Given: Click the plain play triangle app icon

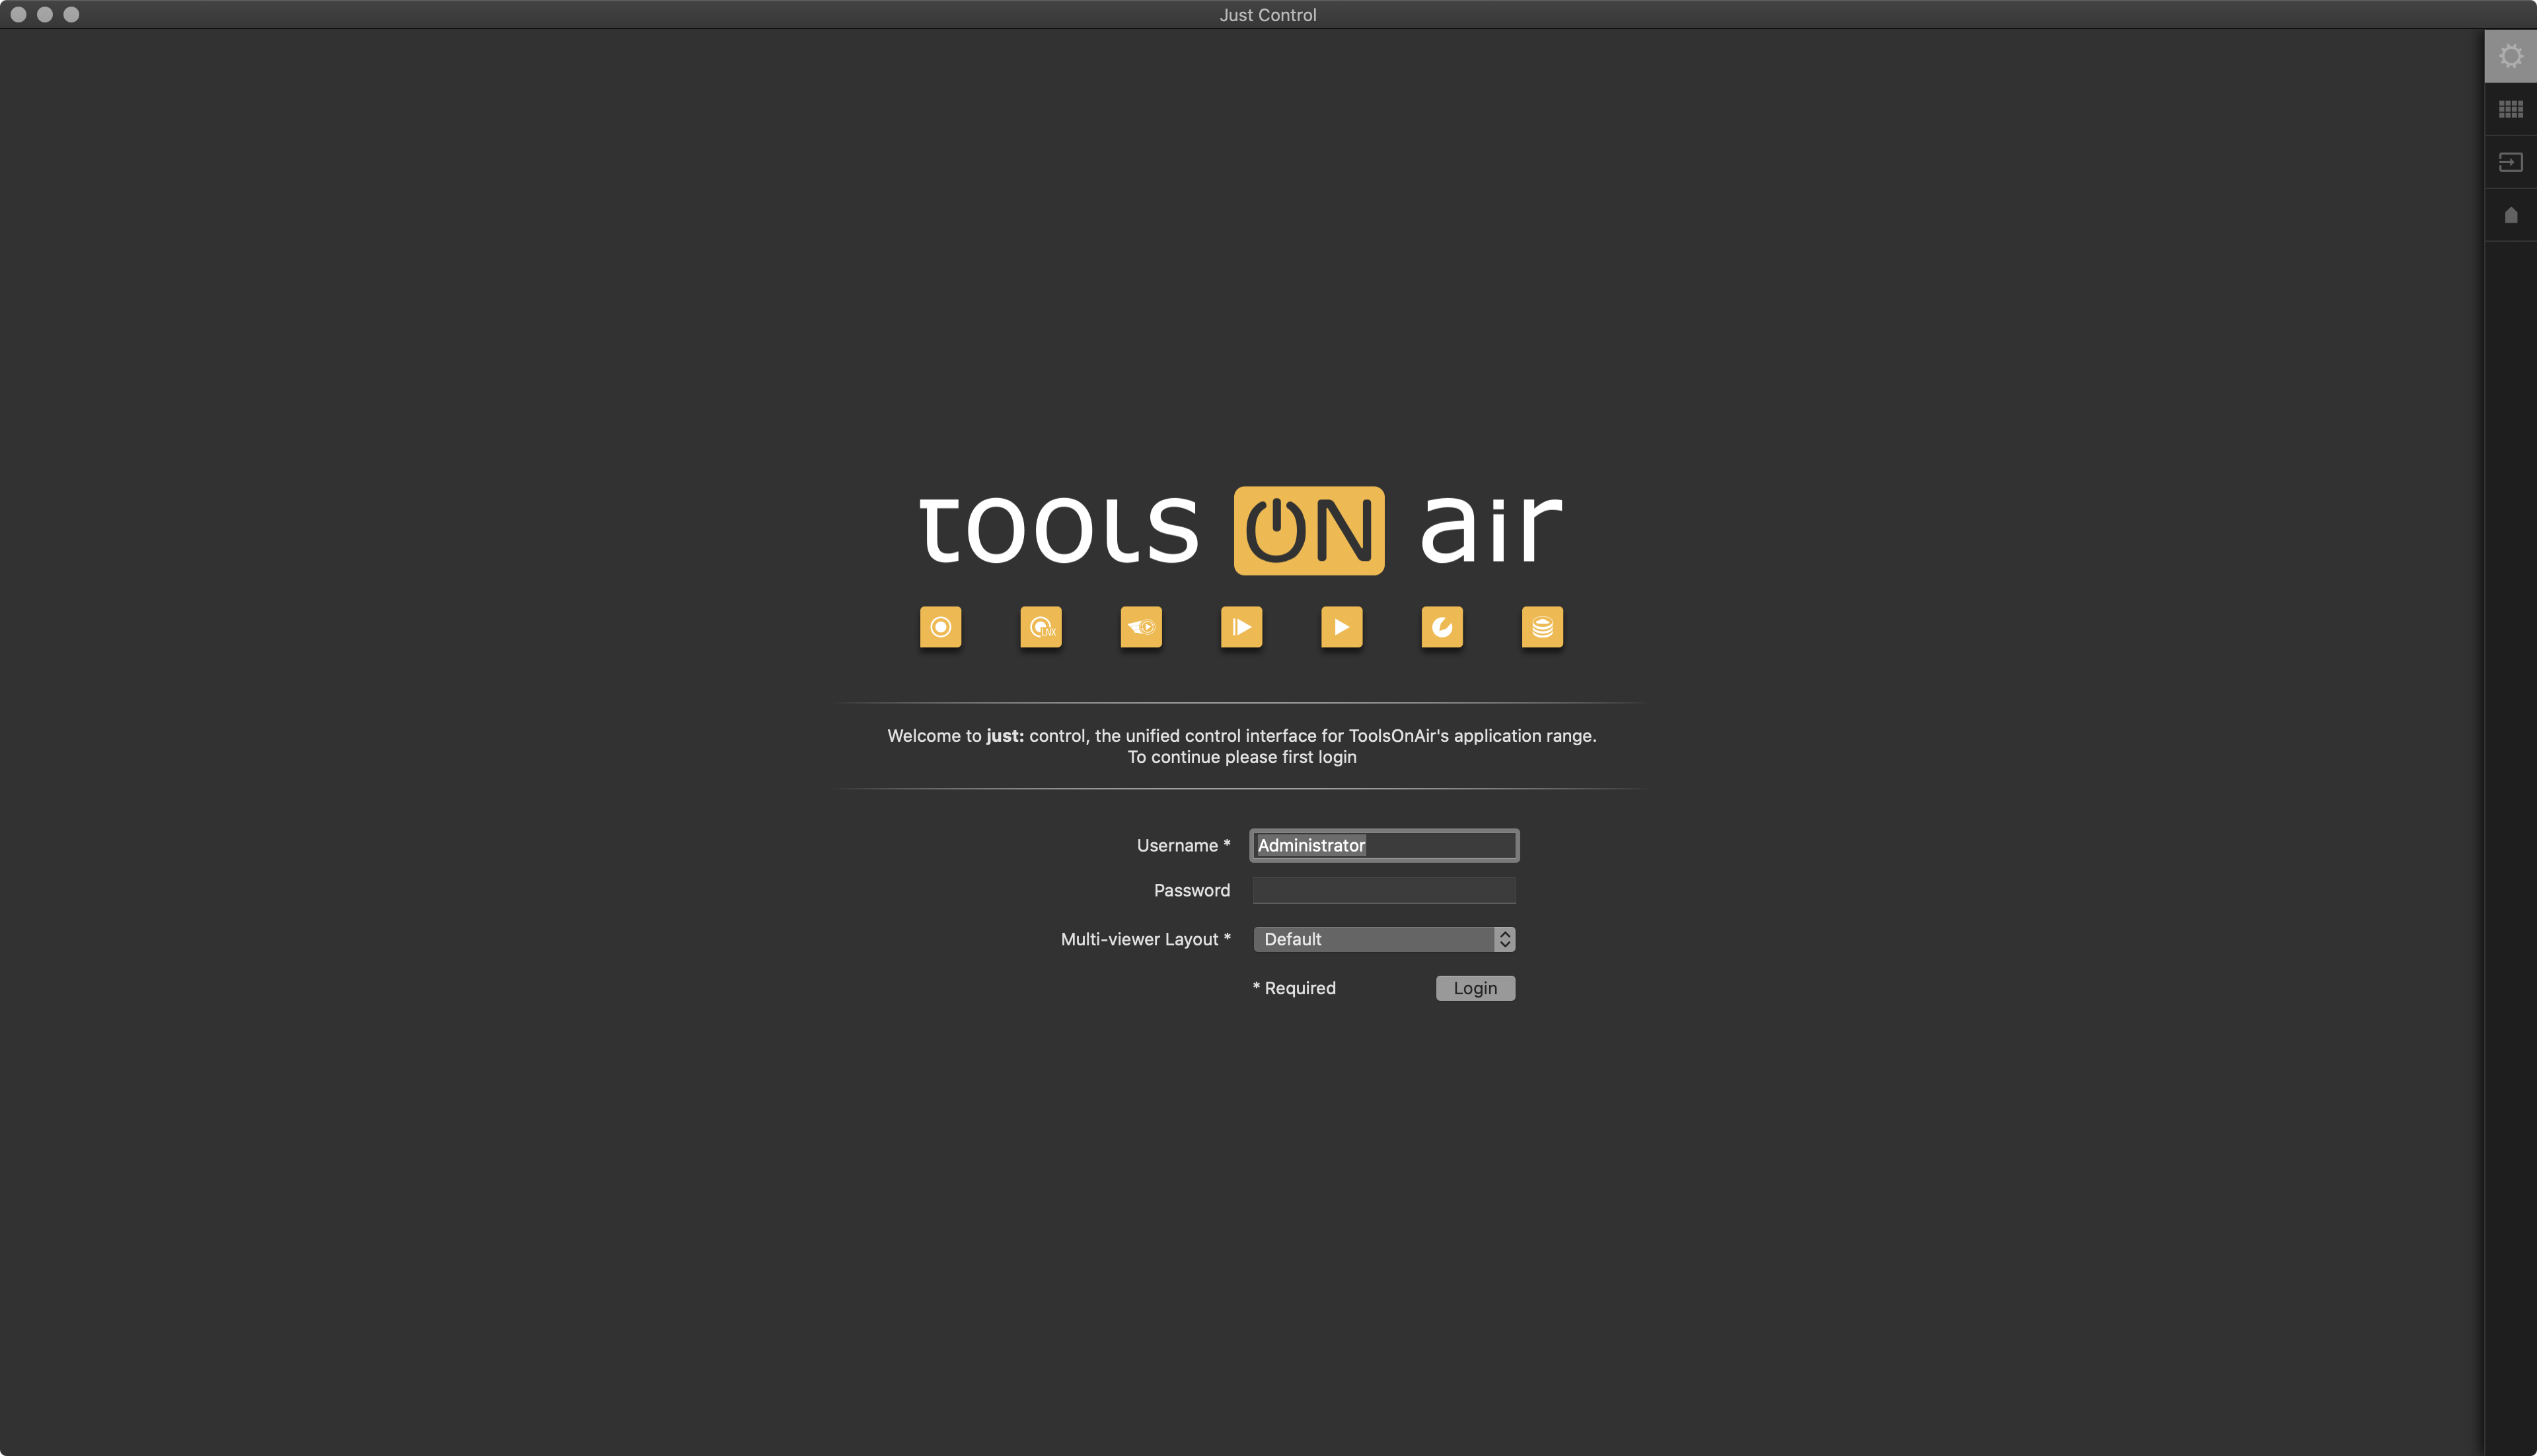Looking at the screenshot, I should [1341, 627].
